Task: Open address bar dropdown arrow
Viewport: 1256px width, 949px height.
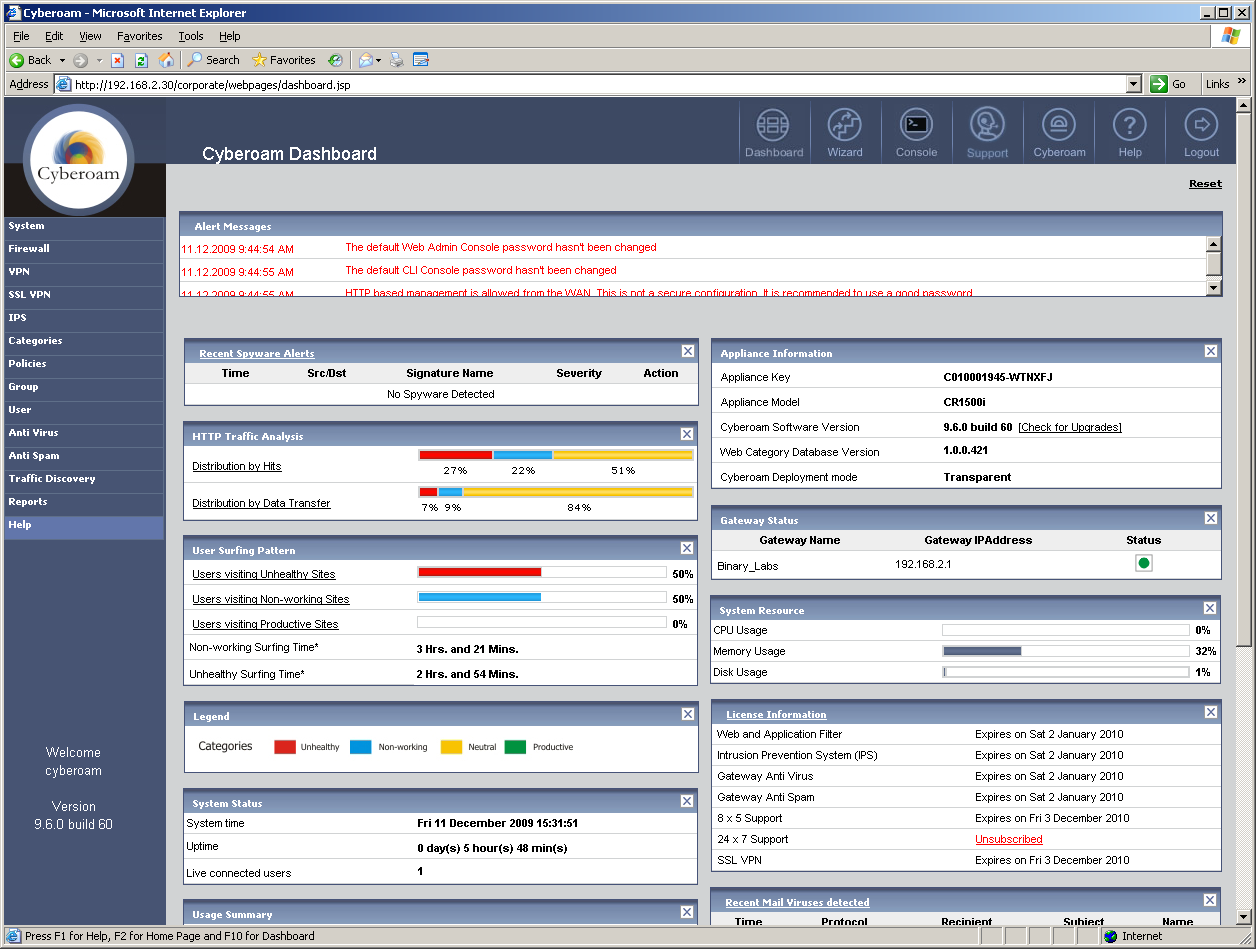Action: (1133, 84)
